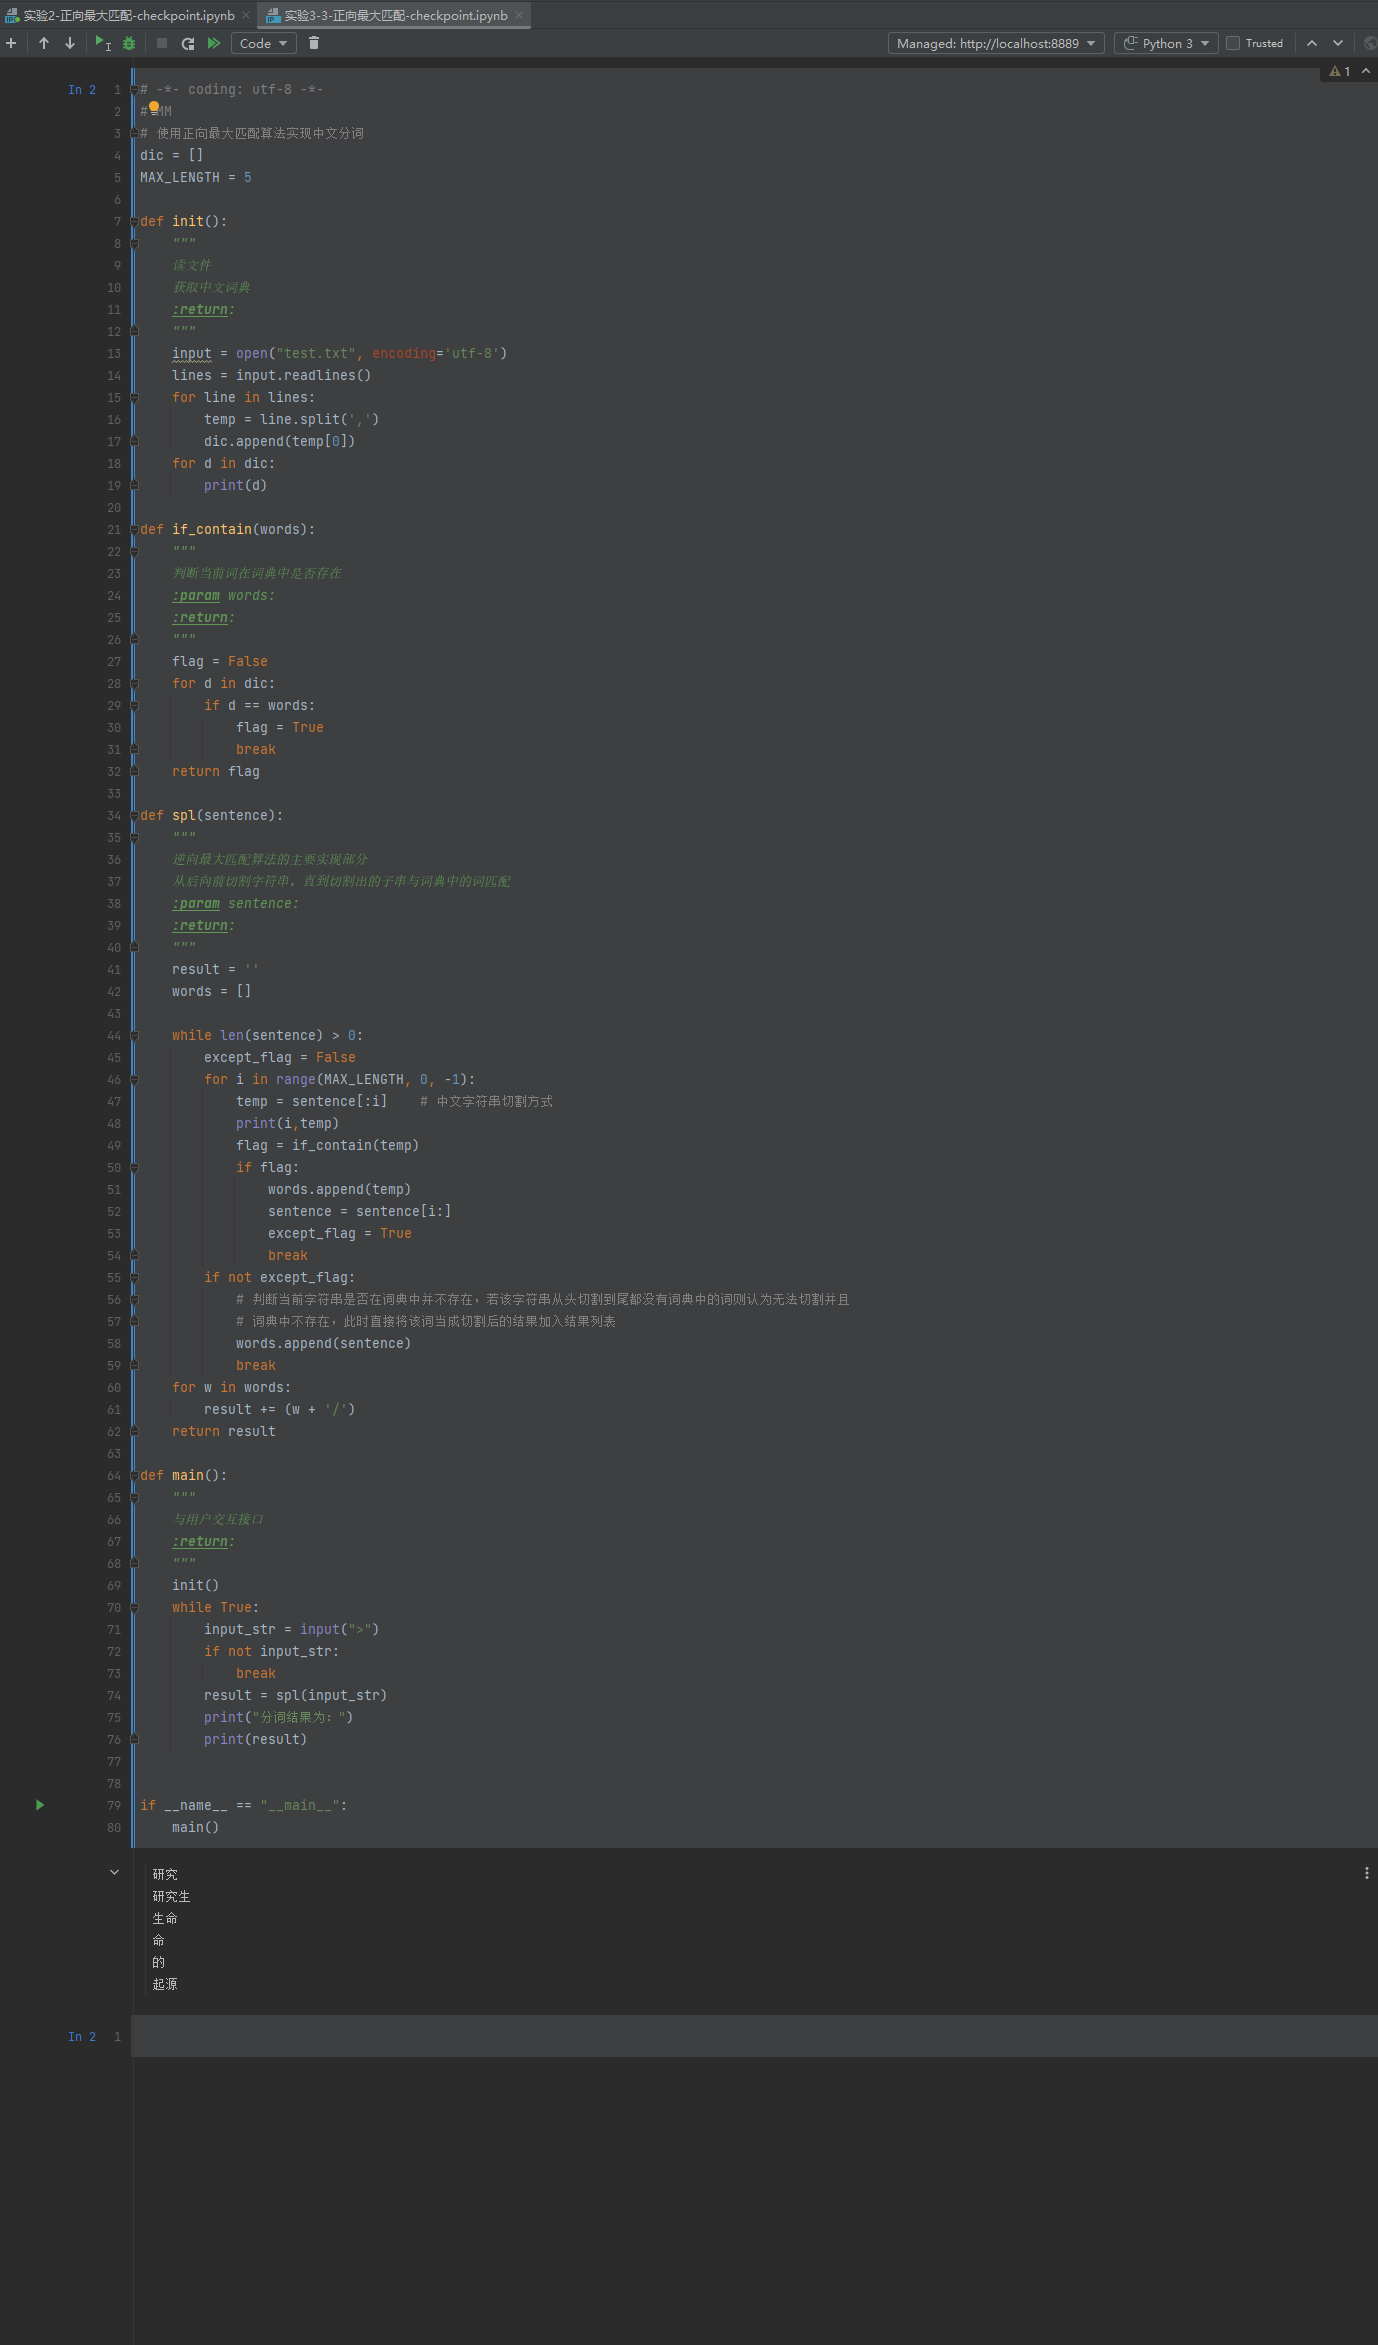The width and height of the screenshot is (1378, 2345).
Task: Fold the if not except_flag block on line 55
Action: pos(134,1278)
